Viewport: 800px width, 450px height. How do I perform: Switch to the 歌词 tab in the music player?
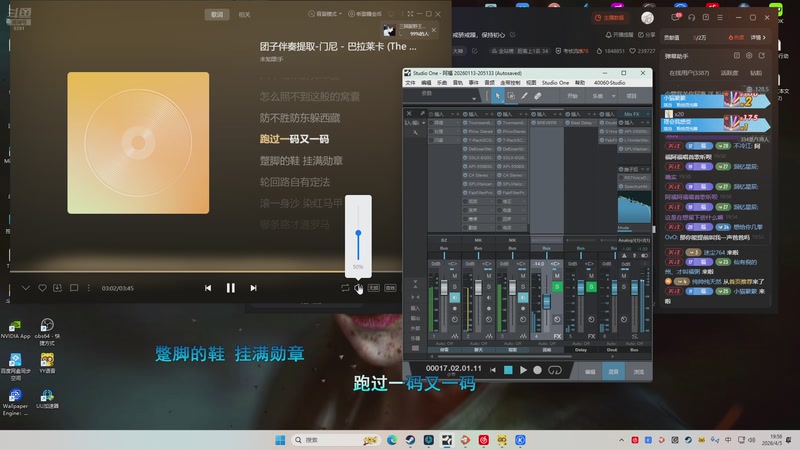pyautogui.click(x=217, y=14)
